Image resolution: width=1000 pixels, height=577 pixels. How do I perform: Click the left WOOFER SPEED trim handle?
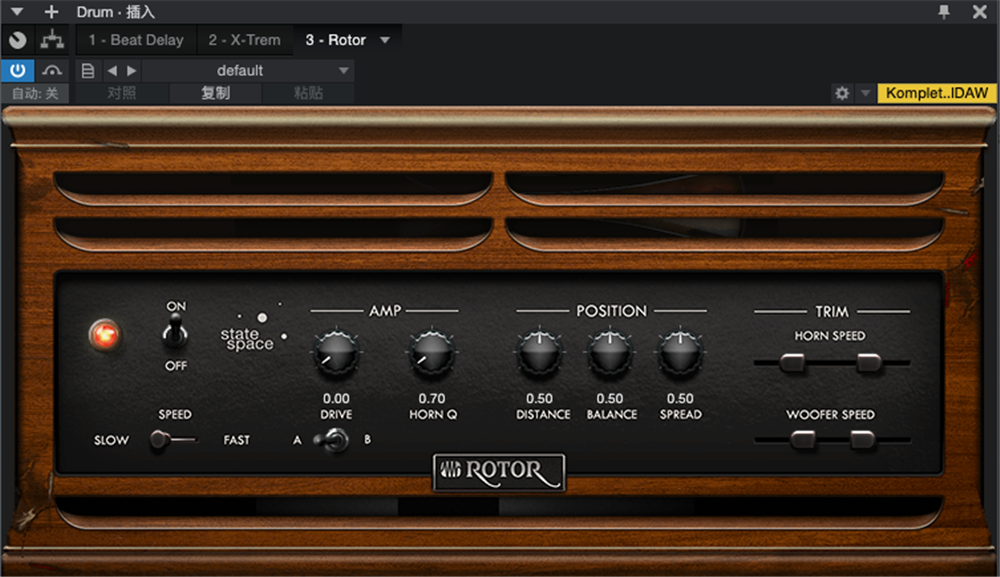(802, 440)
